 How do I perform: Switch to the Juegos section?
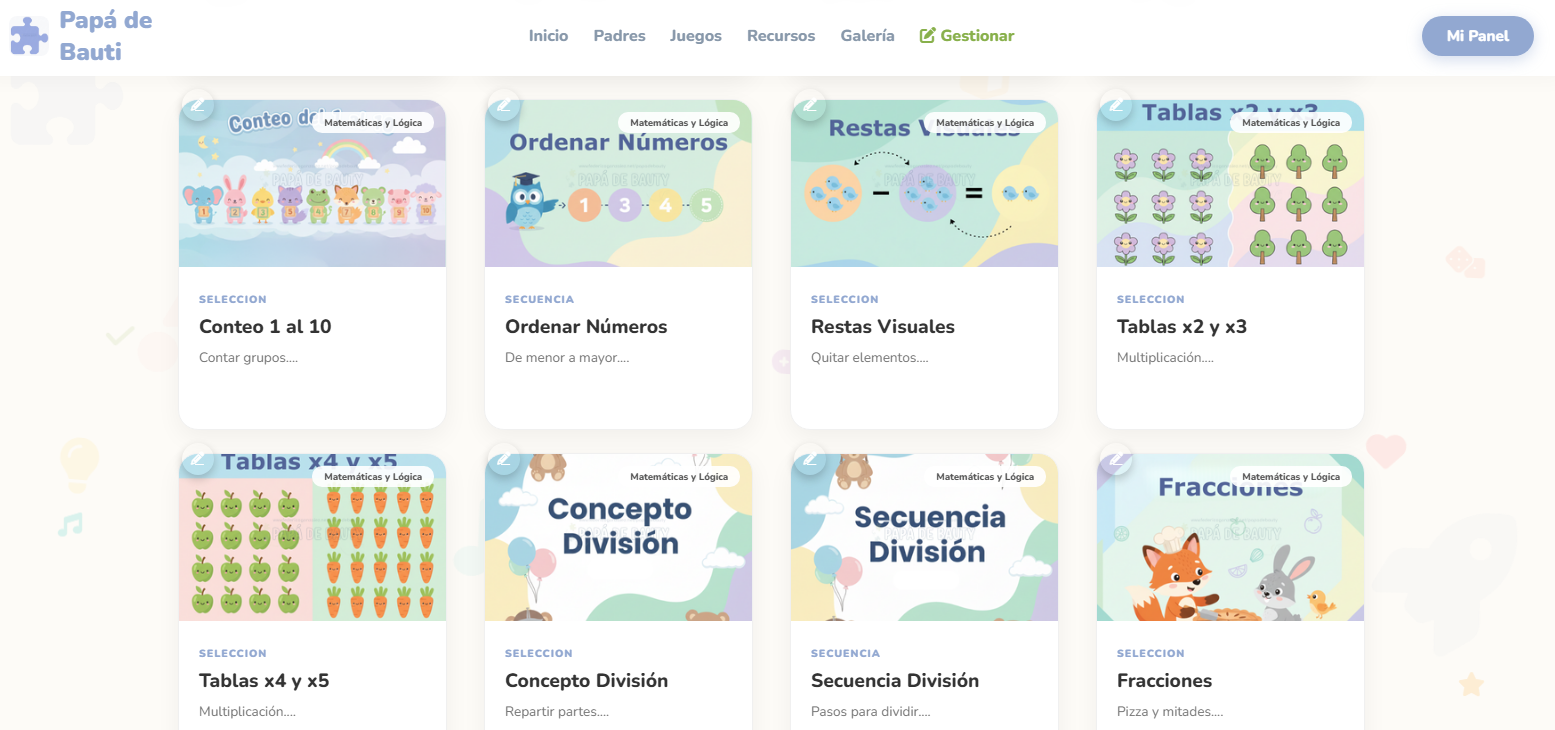(x=696, y=36)
